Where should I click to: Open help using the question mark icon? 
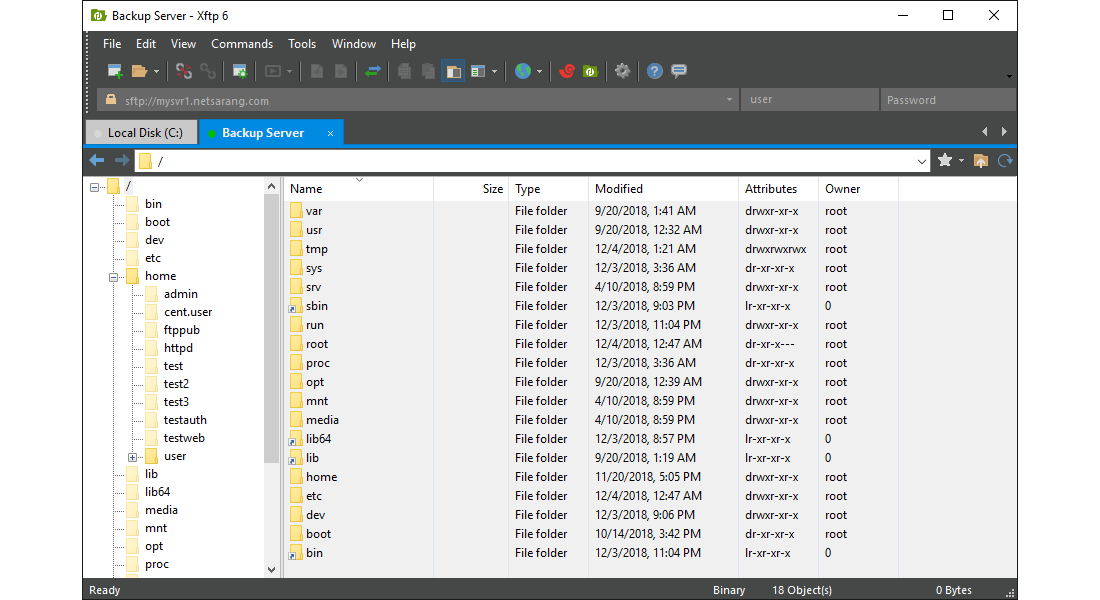(654, 70)
